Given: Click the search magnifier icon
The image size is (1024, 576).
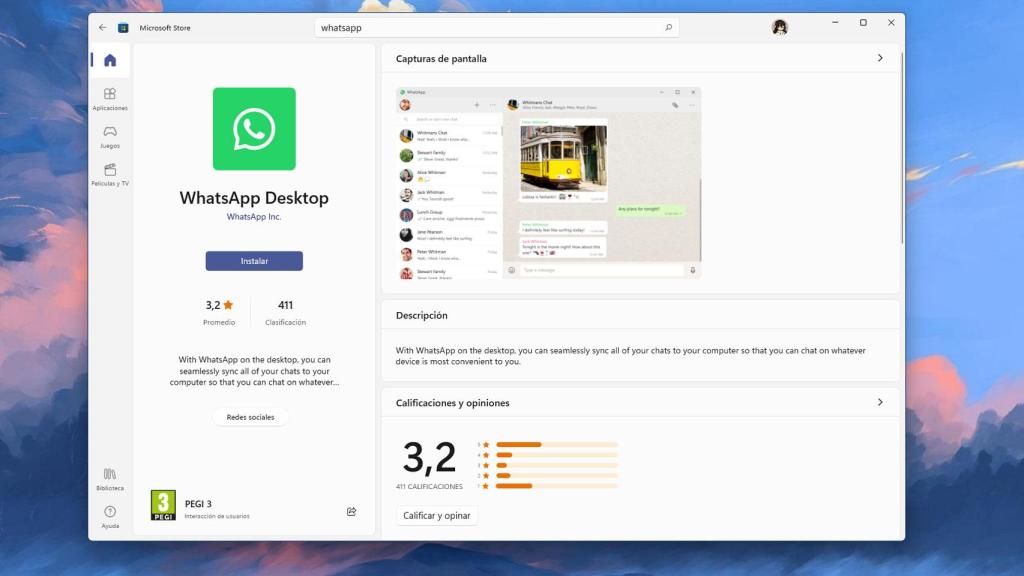Looking at the screenshot, I should click(x=667, y=27).
